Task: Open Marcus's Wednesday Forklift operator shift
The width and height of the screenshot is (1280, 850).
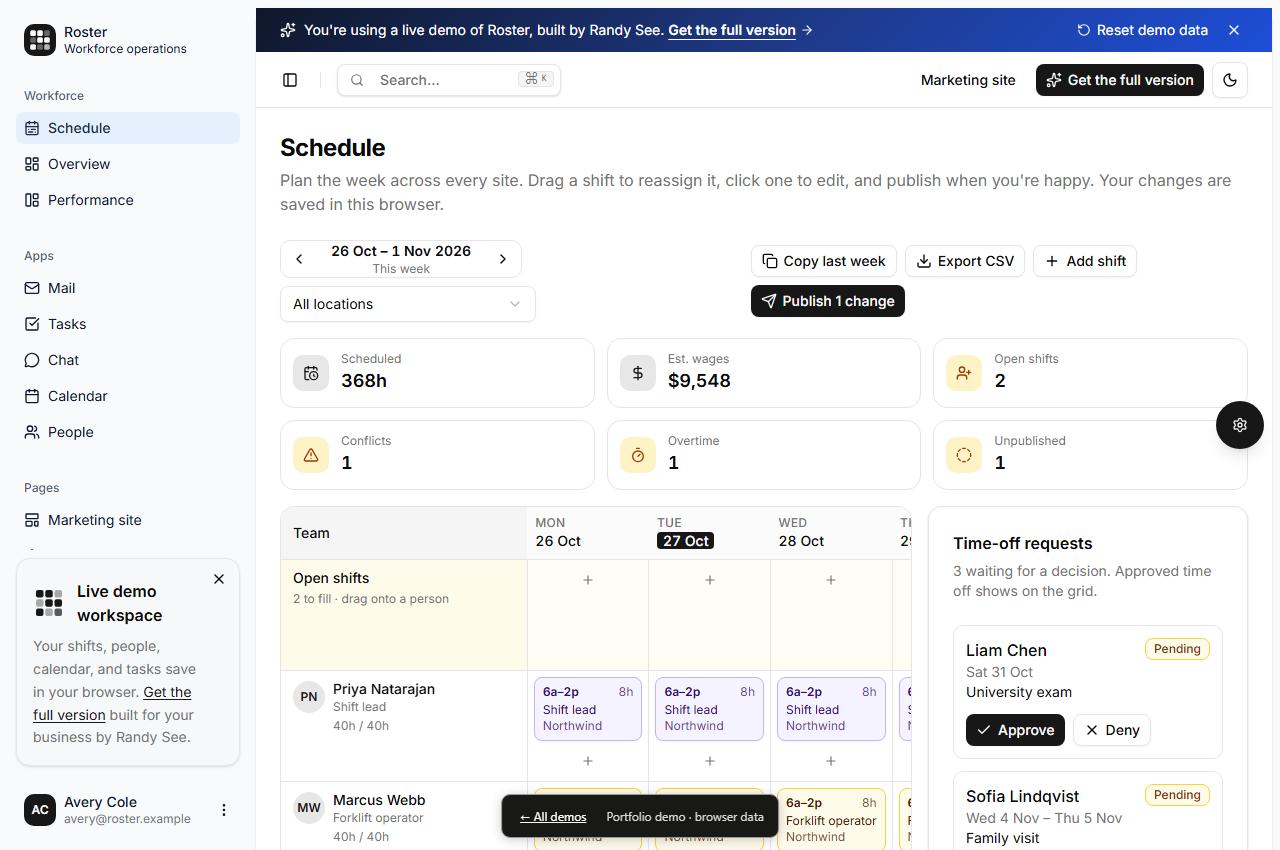Action: [831, 819]
